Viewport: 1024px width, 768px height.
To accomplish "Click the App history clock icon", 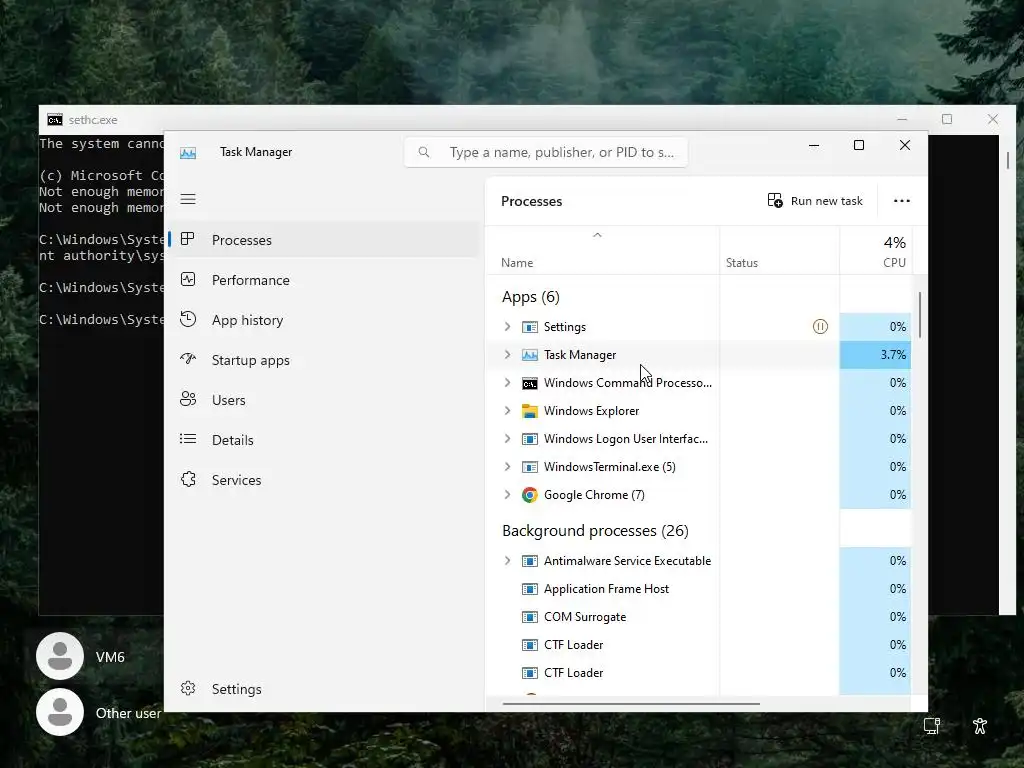I will pos(188,319).
